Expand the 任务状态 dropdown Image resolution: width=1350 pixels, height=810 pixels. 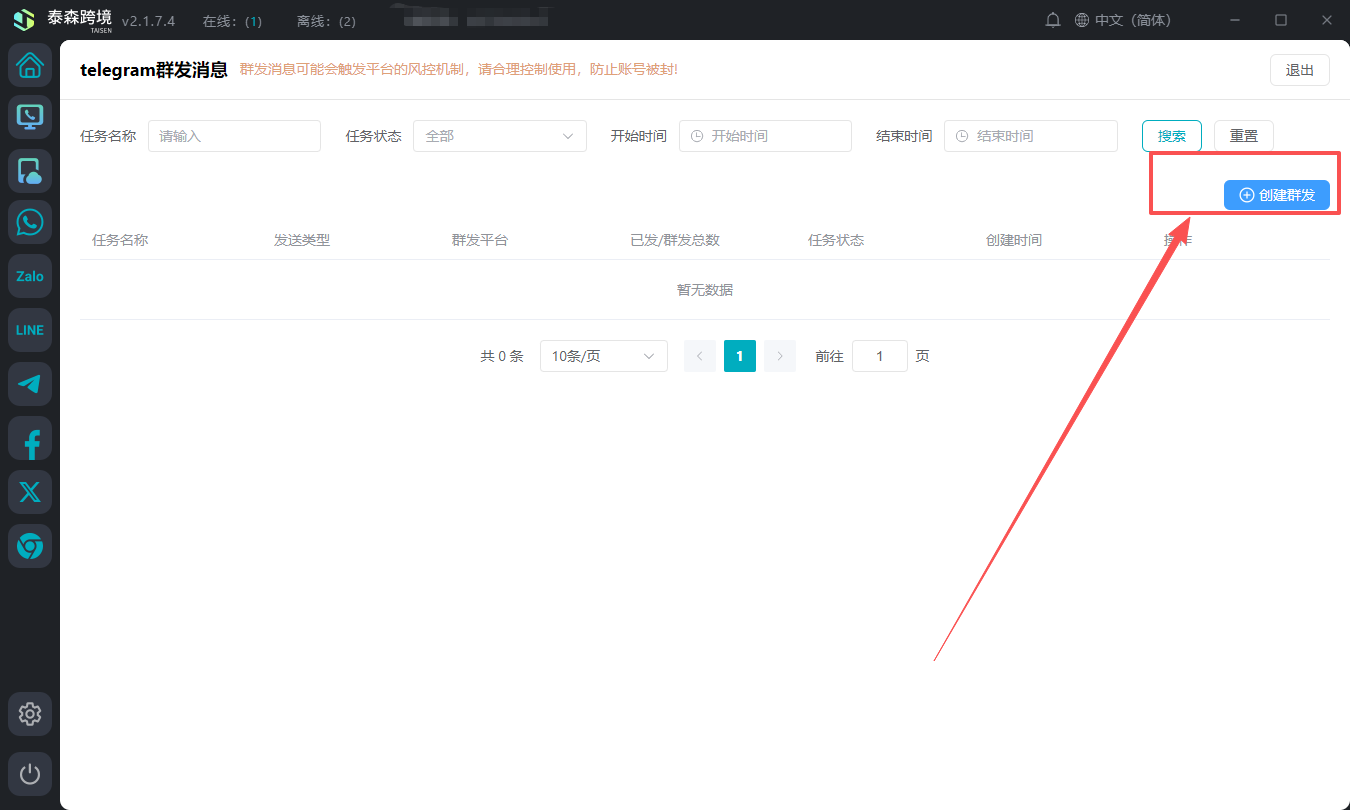pos(499,136)
